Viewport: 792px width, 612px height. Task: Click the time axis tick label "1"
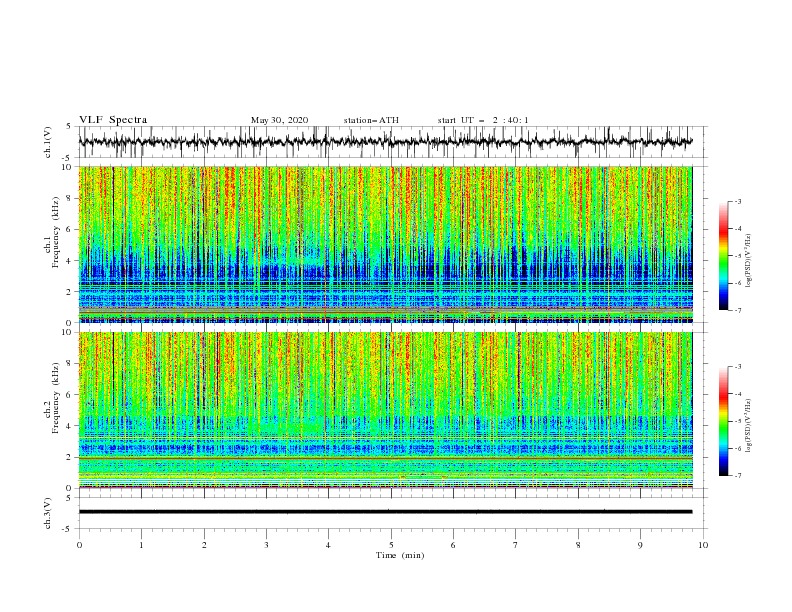(x=141, y=545)
